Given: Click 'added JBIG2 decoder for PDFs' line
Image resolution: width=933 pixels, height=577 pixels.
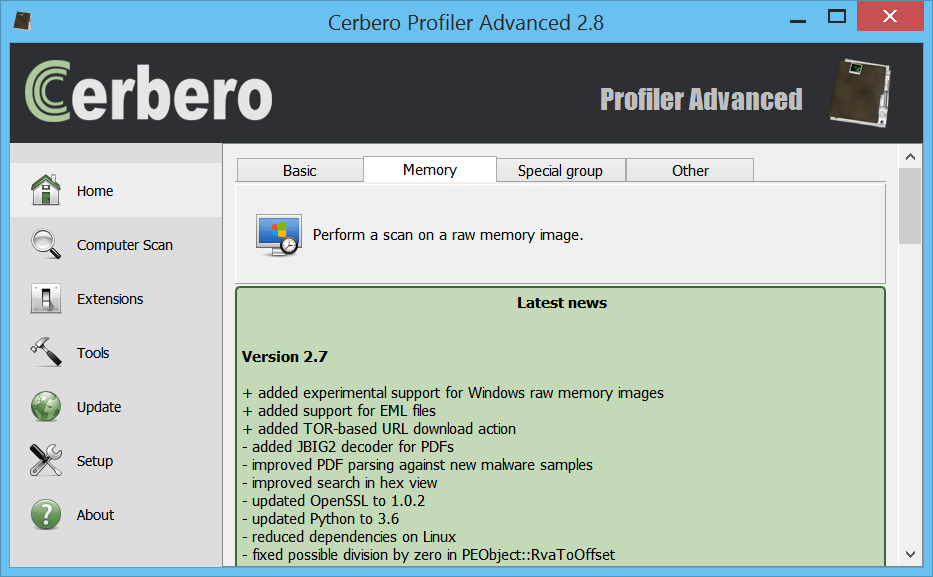Looking at the screenshot, I should pyautogui.click(x=348, y=447).
